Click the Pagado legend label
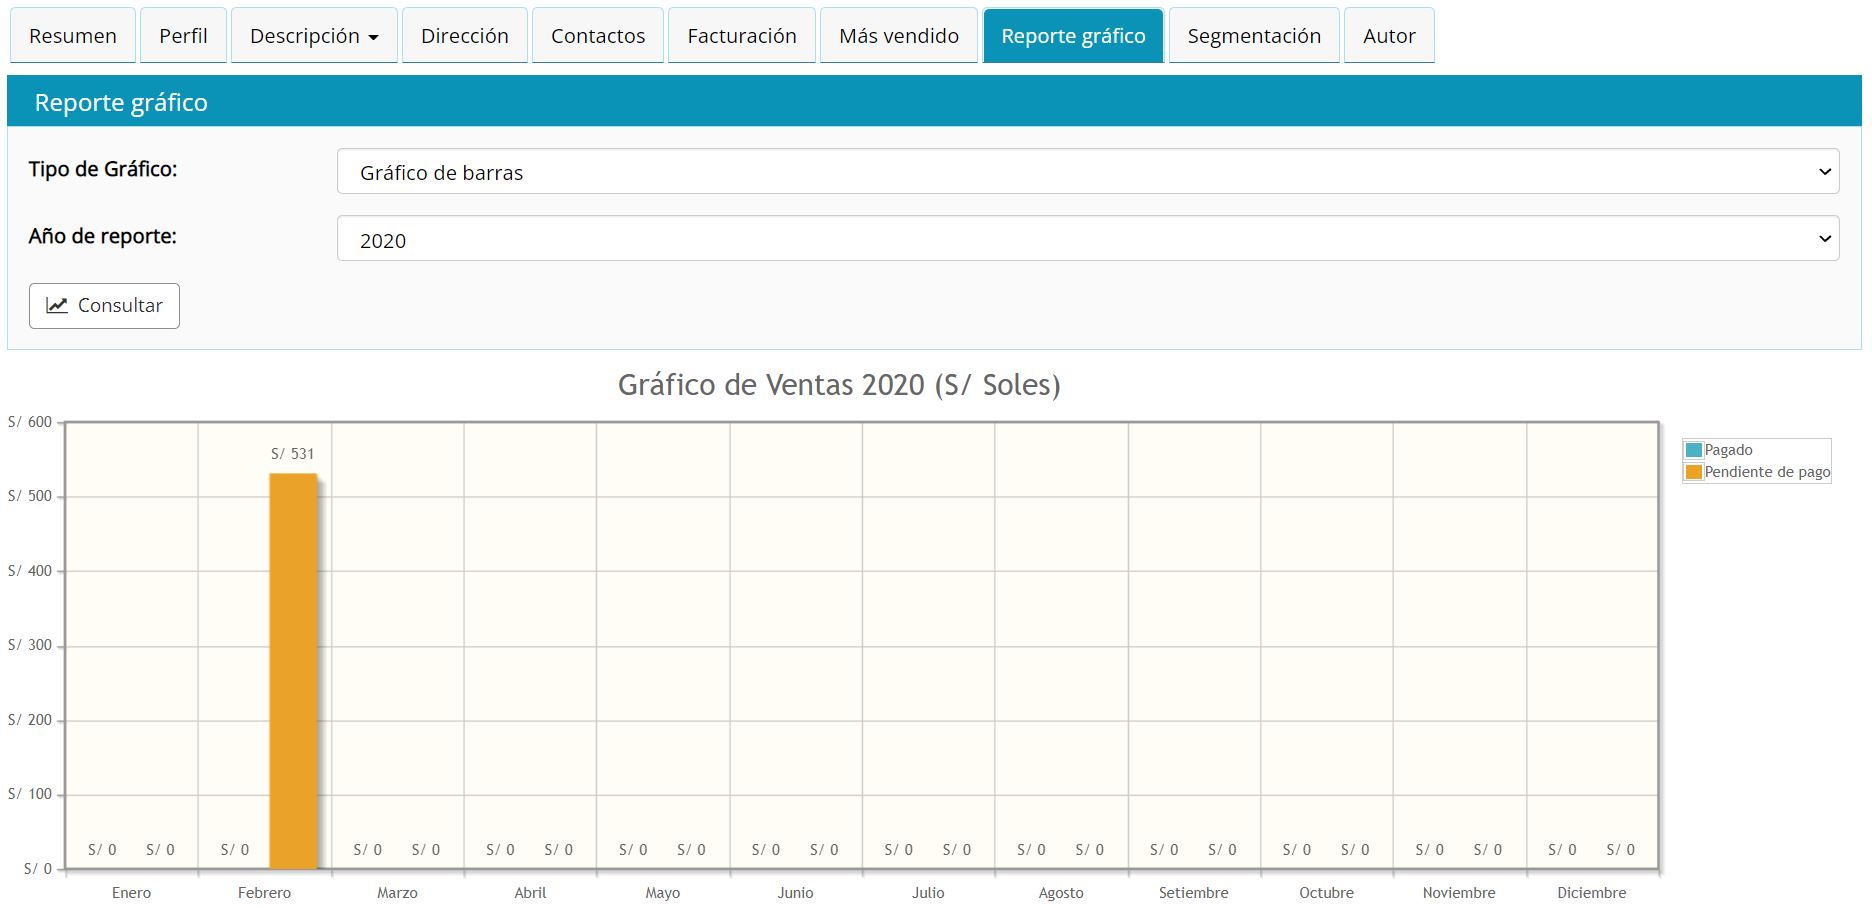The image size is (1872, 908). pyautogui.click(x=1728, y=450)
